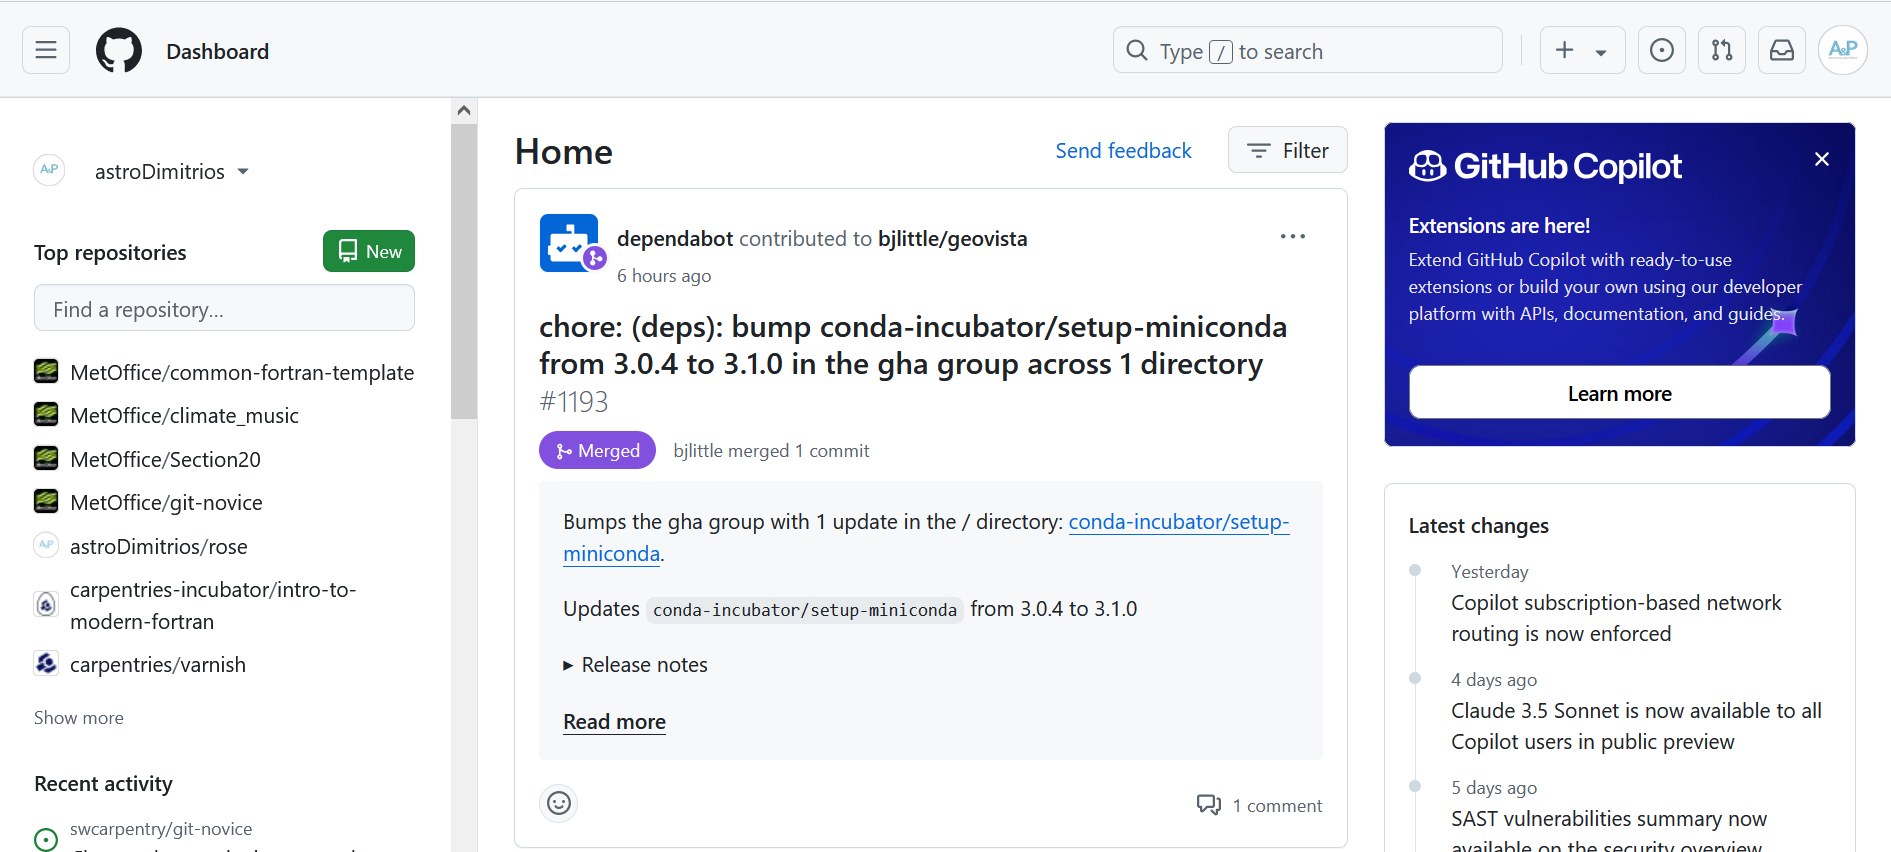Open SAST vulnerabilities summary changelog entry
1891x852 pixels.
pyautogui.click(x=1609, y=831)
